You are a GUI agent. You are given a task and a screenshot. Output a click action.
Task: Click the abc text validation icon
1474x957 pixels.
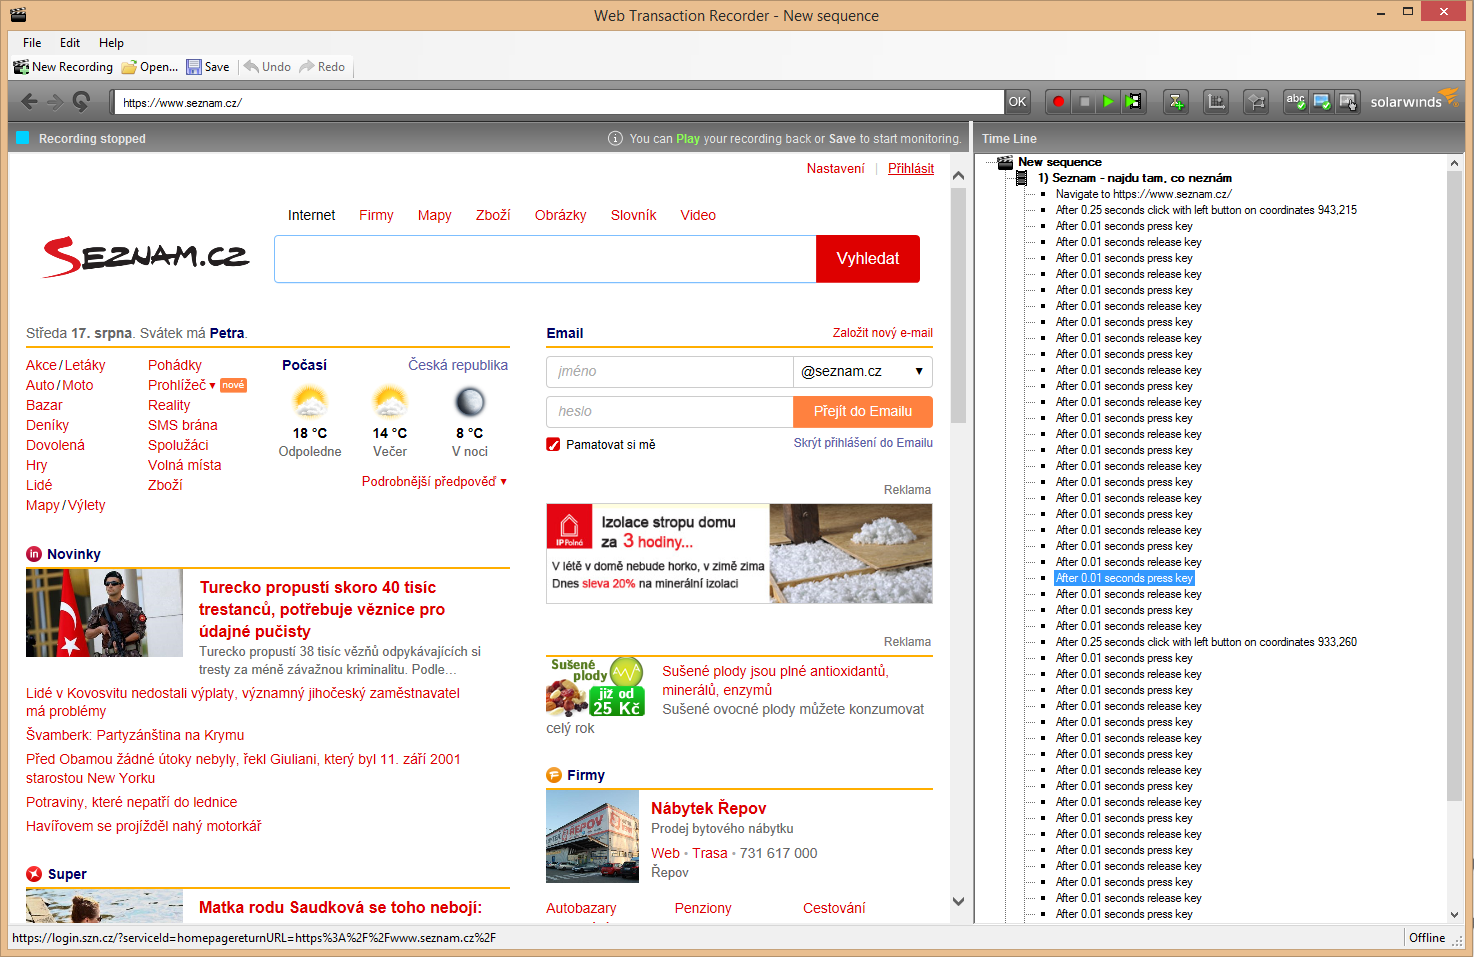pyautogui.click(x=1296, y=102)
